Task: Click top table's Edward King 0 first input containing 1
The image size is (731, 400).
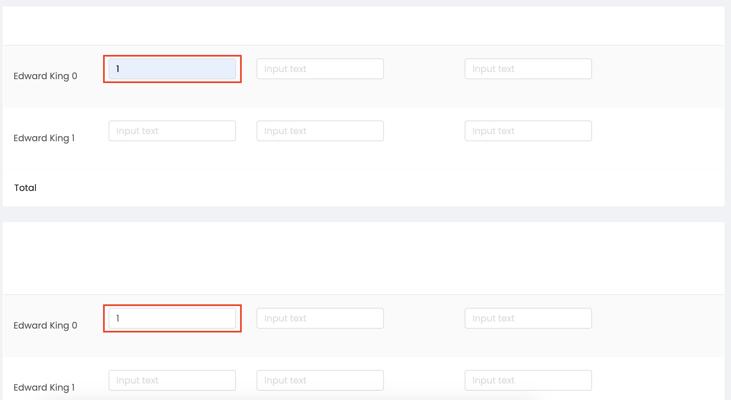Action: coord(172,69)
